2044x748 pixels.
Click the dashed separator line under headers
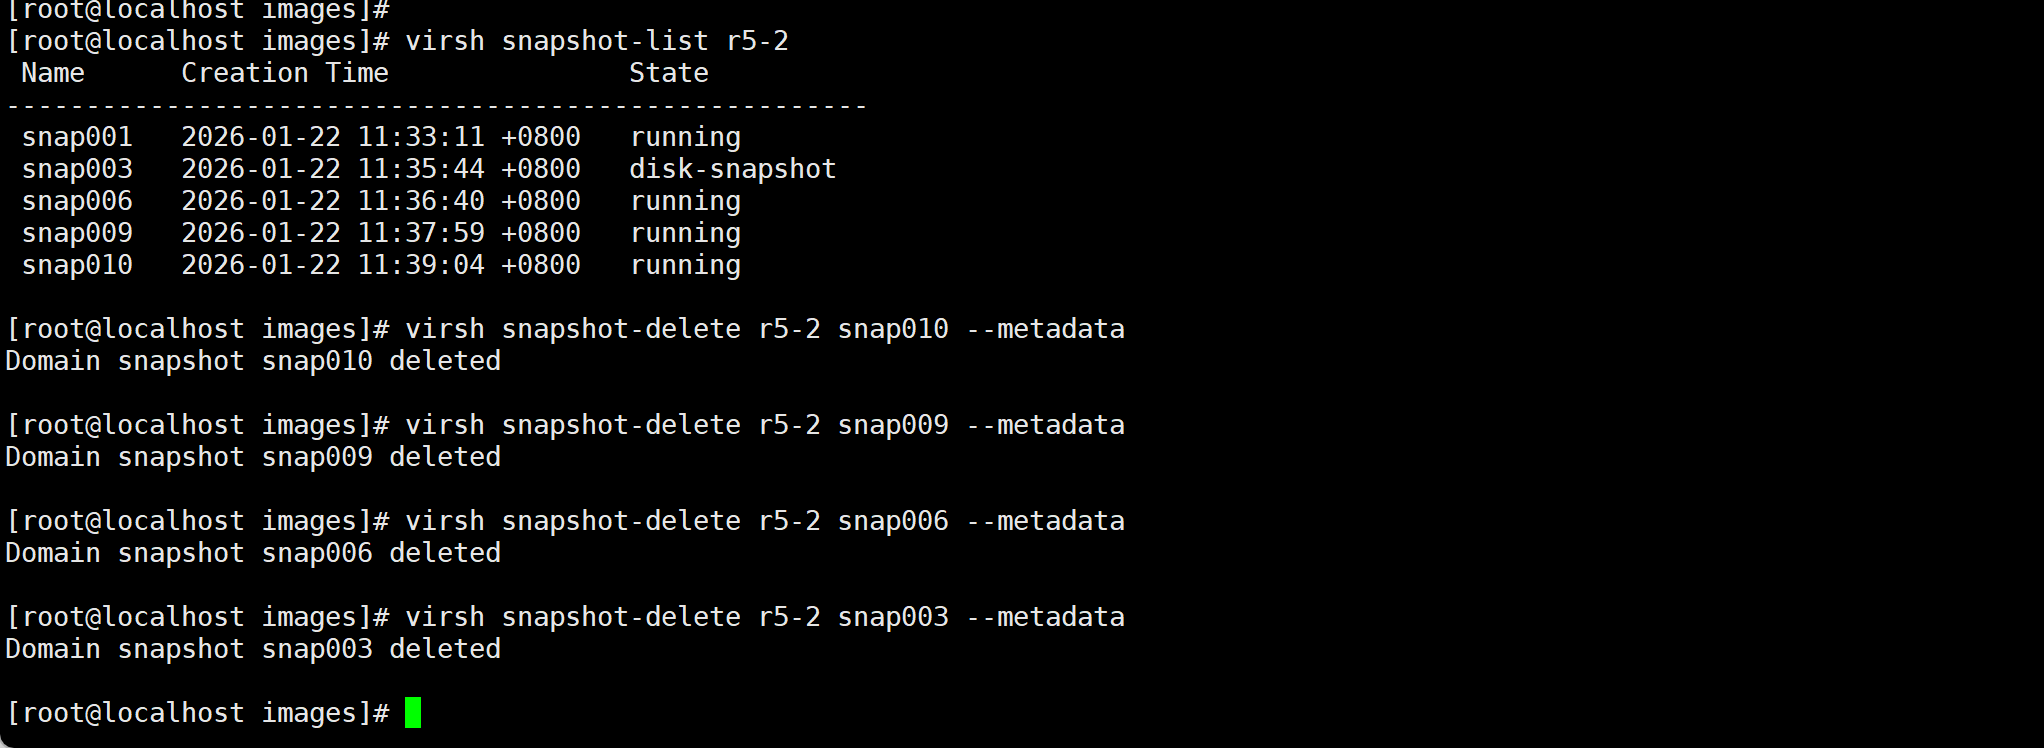point(436,105)
